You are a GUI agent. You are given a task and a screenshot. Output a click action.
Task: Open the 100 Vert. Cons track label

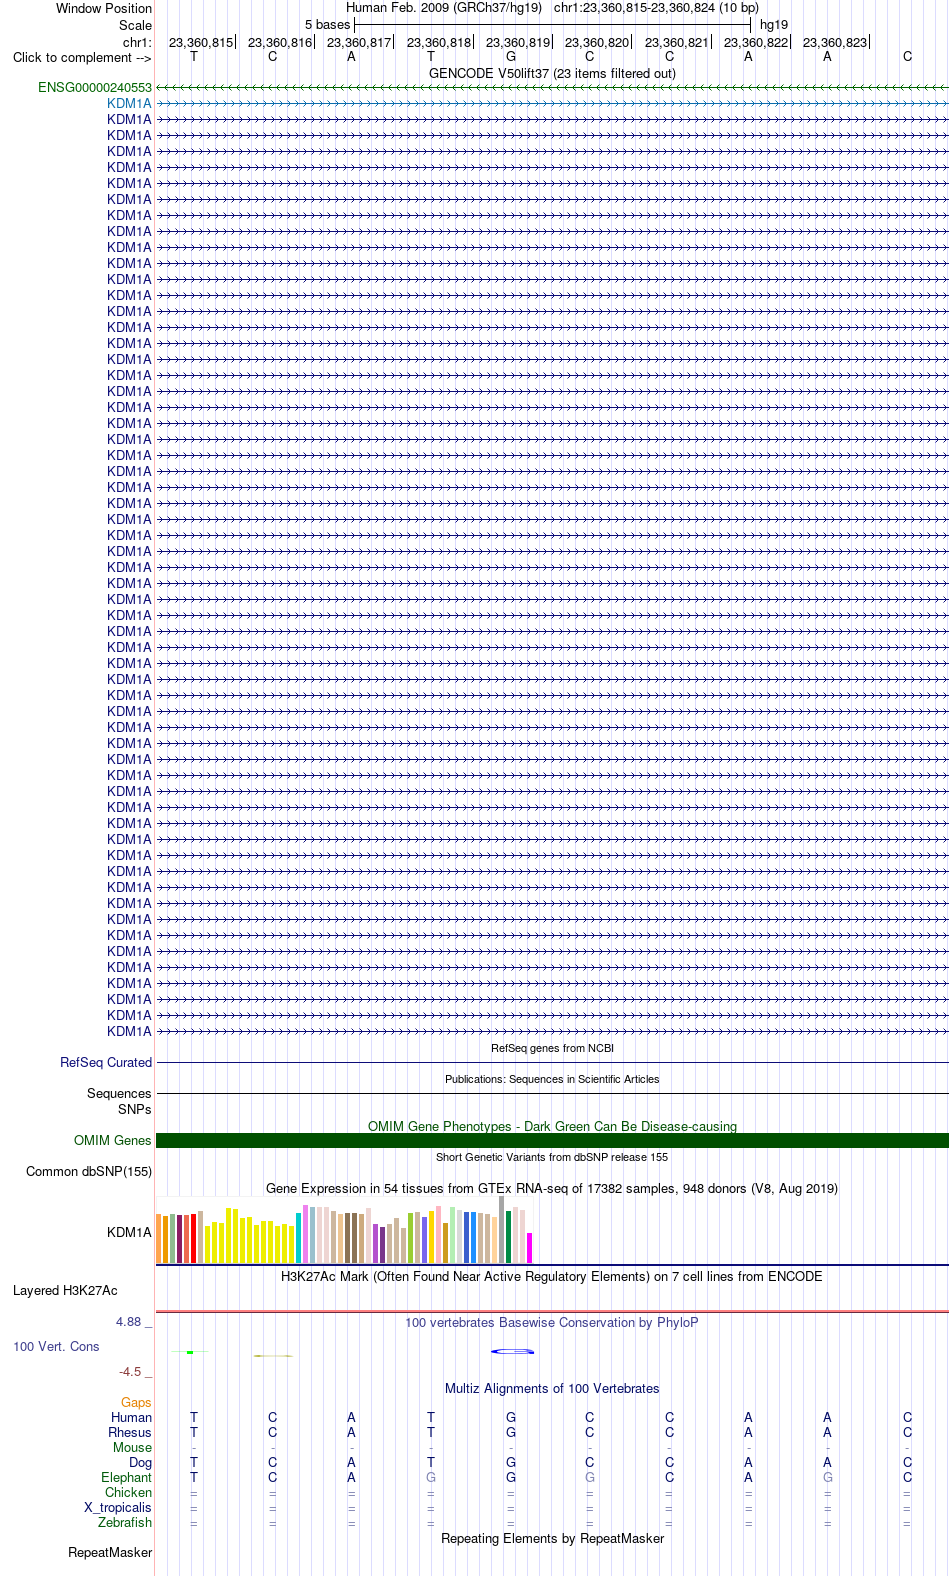(56, 1347)
